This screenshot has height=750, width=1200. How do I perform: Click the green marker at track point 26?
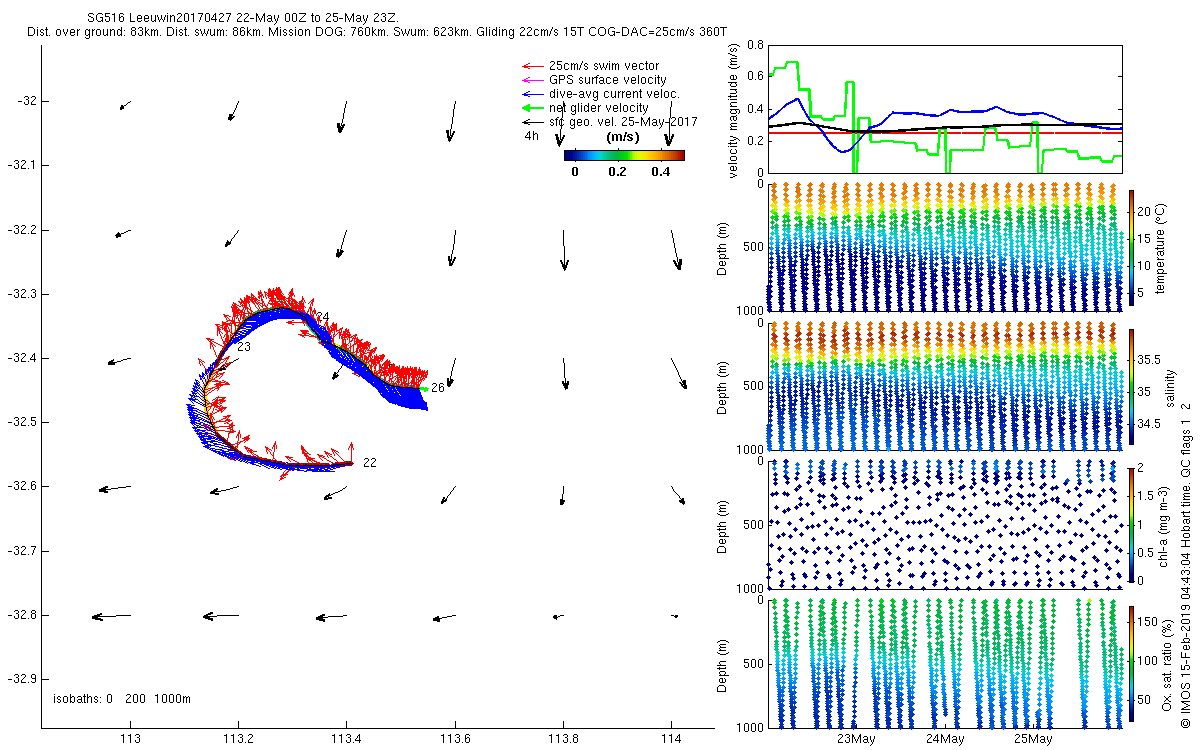pyautogui.click(x=424, y=388)
